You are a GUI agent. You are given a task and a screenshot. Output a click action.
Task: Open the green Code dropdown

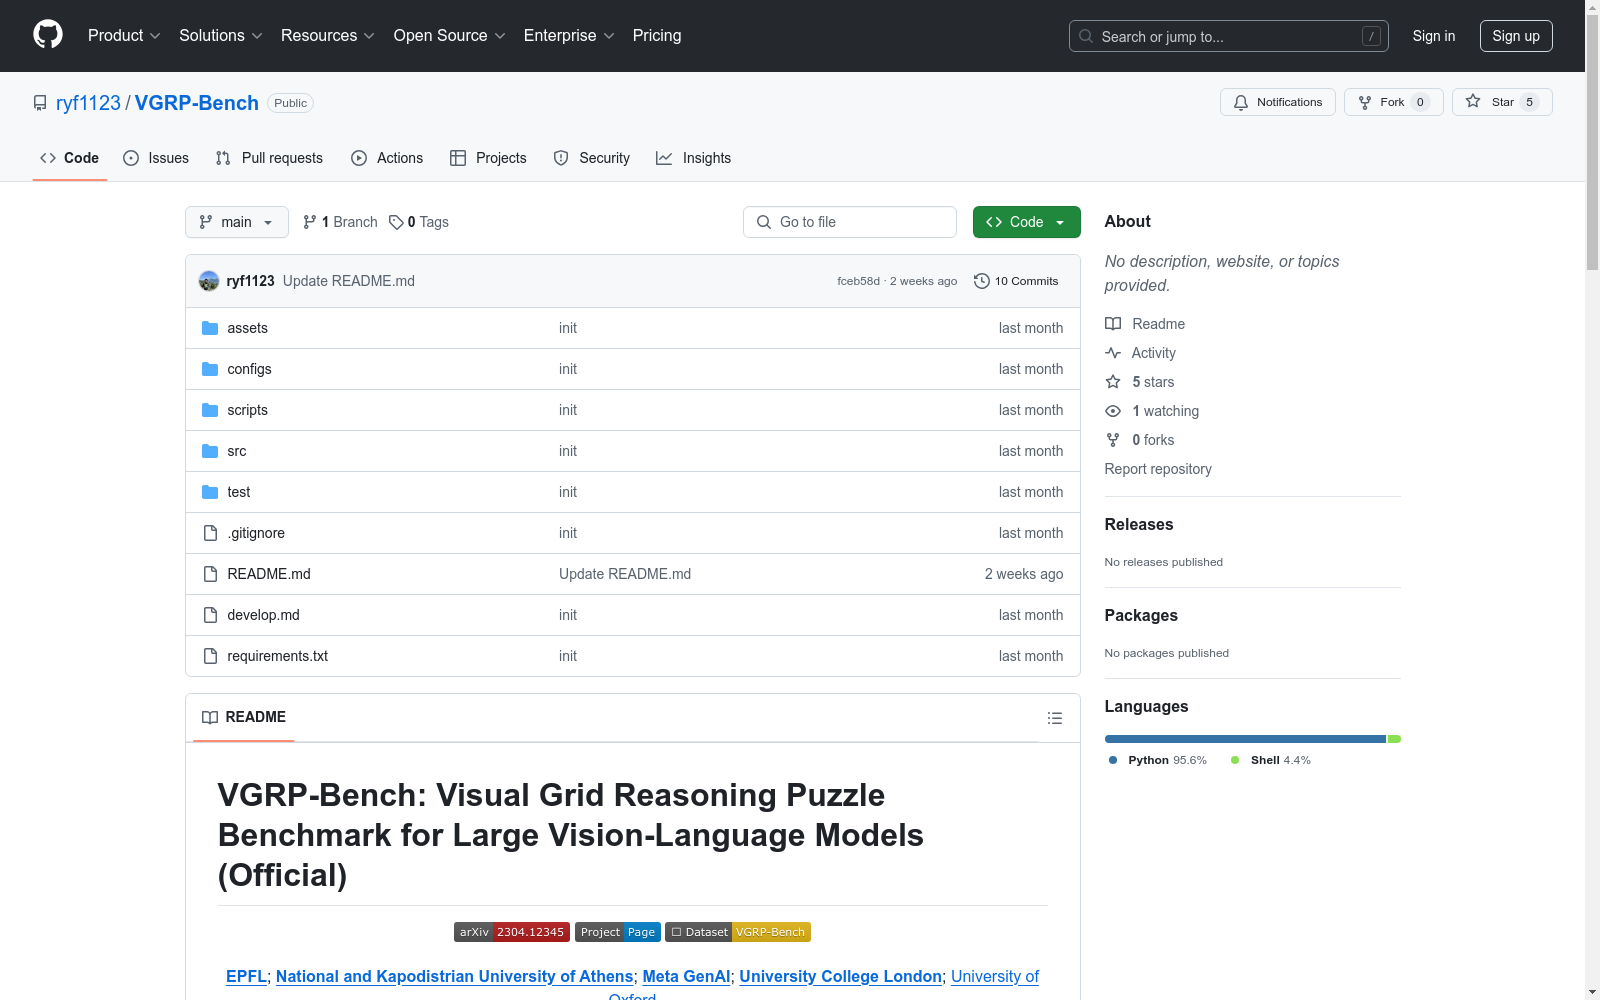coord(1026,222)
